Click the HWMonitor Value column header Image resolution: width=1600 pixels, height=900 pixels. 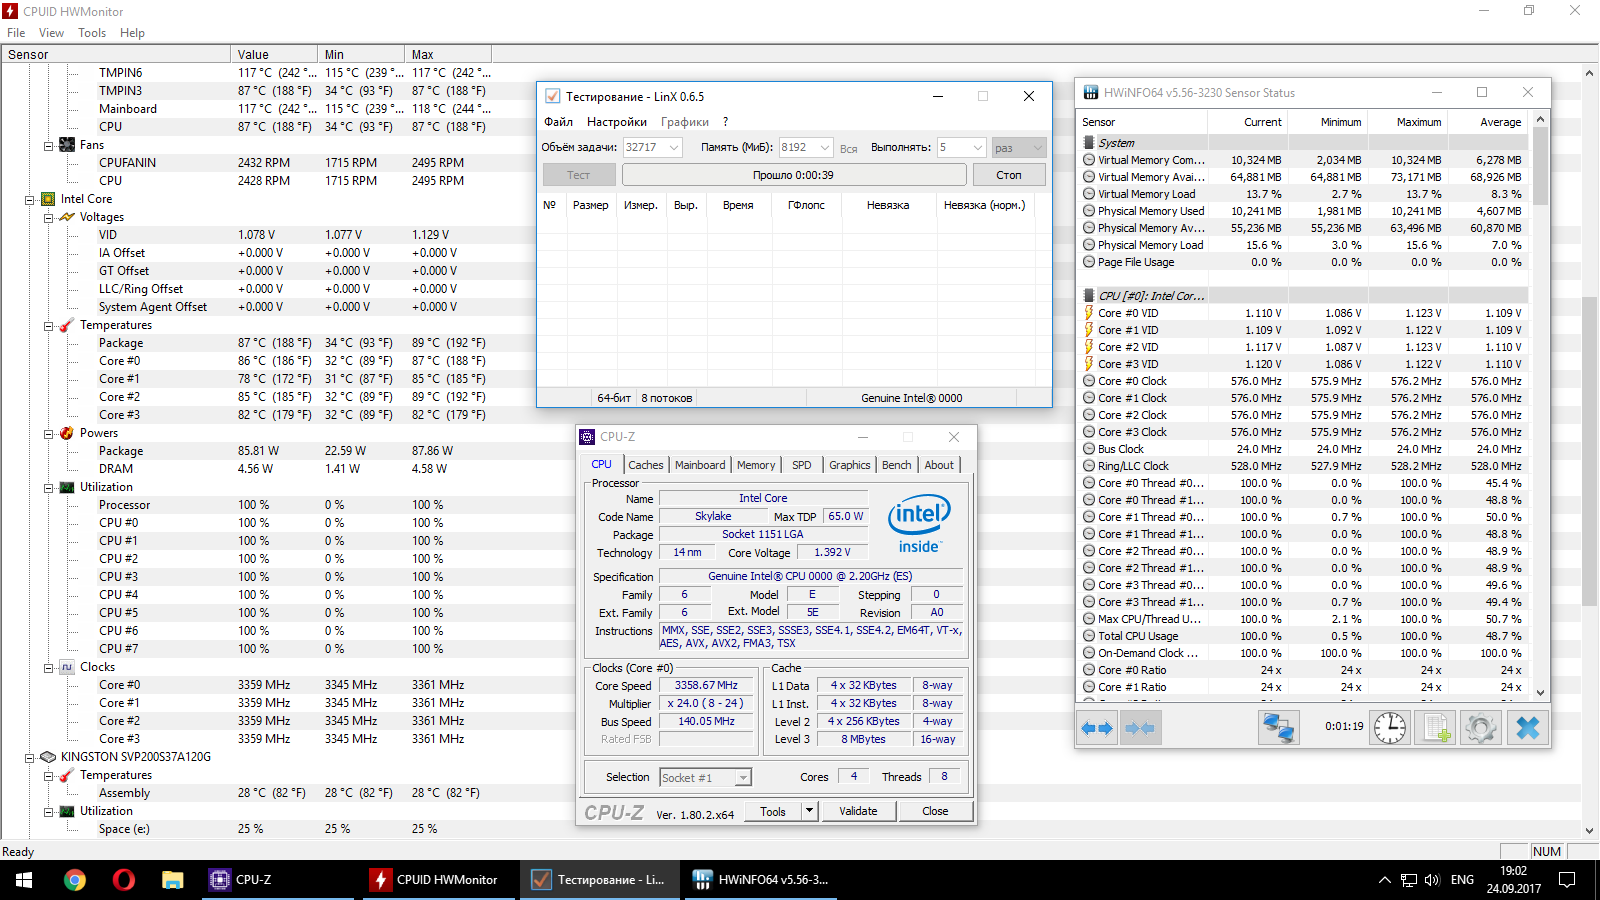tap(275, 55)
